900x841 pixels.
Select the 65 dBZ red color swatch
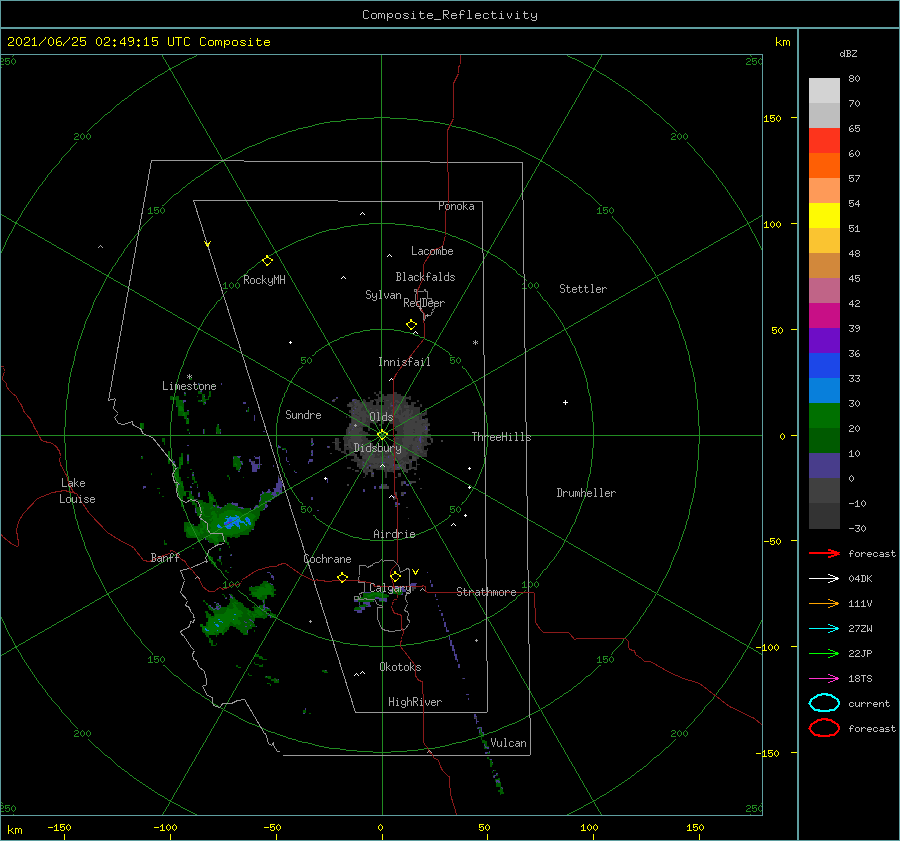[x=824, y=140]
